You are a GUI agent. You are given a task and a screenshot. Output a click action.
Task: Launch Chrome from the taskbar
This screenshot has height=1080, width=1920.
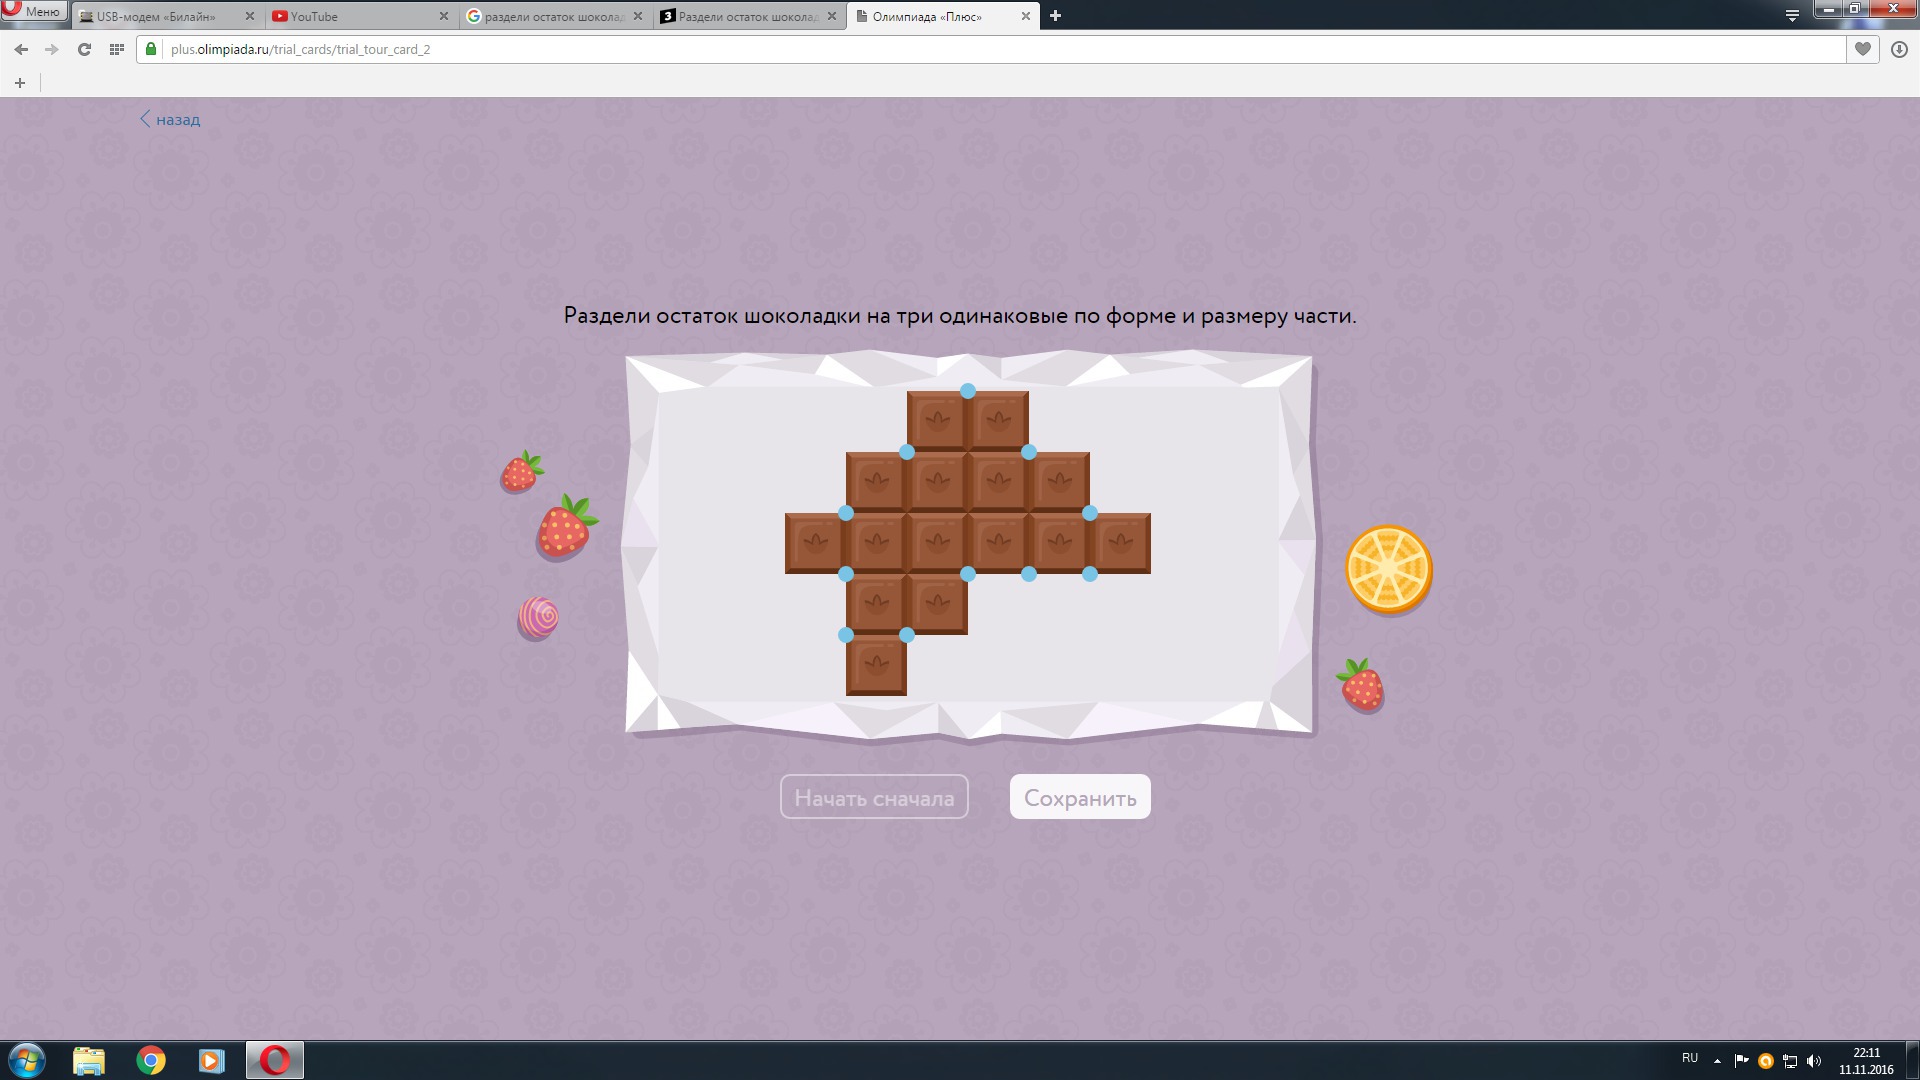pyautogui.click(x=151, y=1060)
